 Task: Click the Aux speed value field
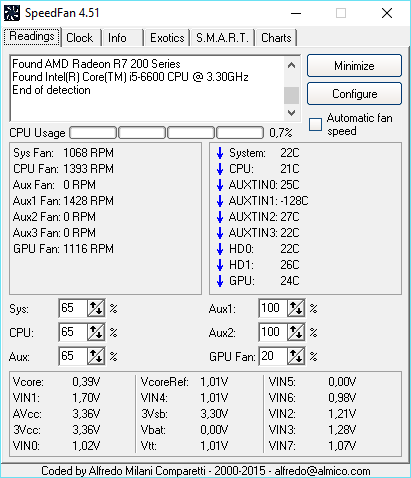73,356
